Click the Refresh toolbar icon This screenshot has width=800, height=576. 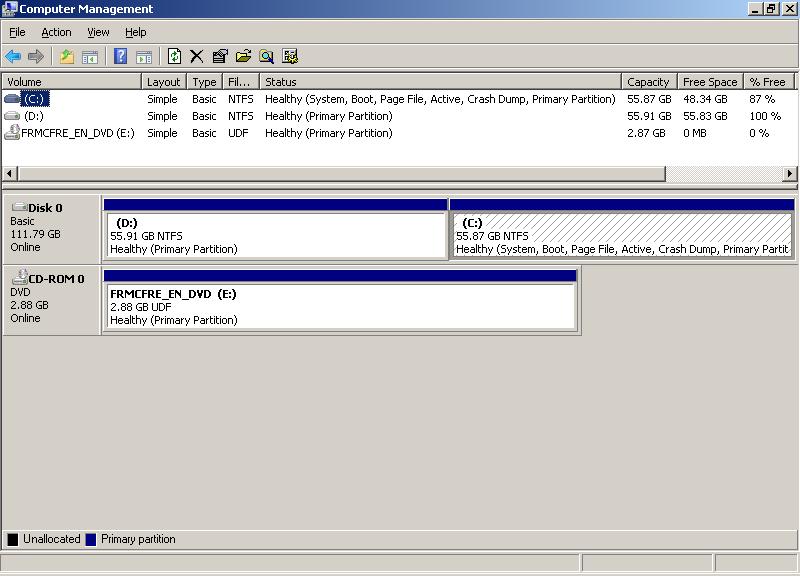pos(174,57)
